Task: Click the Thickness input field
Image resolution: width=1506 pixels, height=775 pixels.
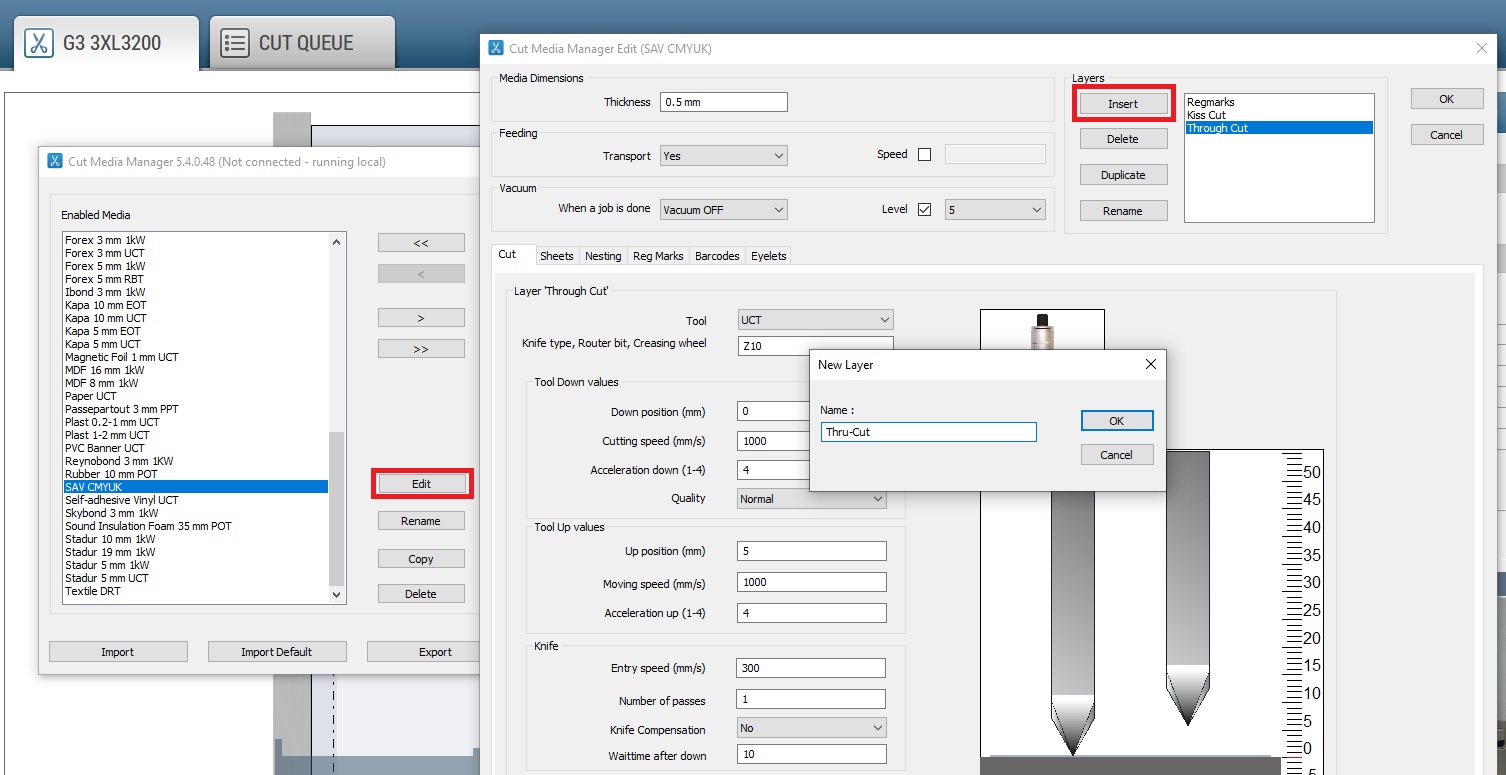Action: pos(723,102)
